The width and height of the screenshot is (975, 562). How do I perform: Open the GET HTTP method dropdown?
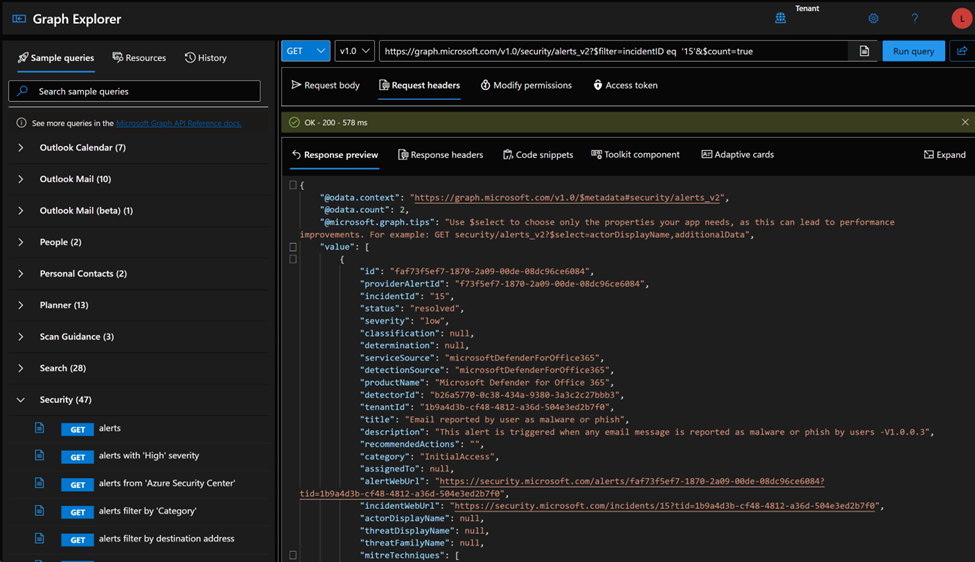pyautogui.click(x=305, y=51)
